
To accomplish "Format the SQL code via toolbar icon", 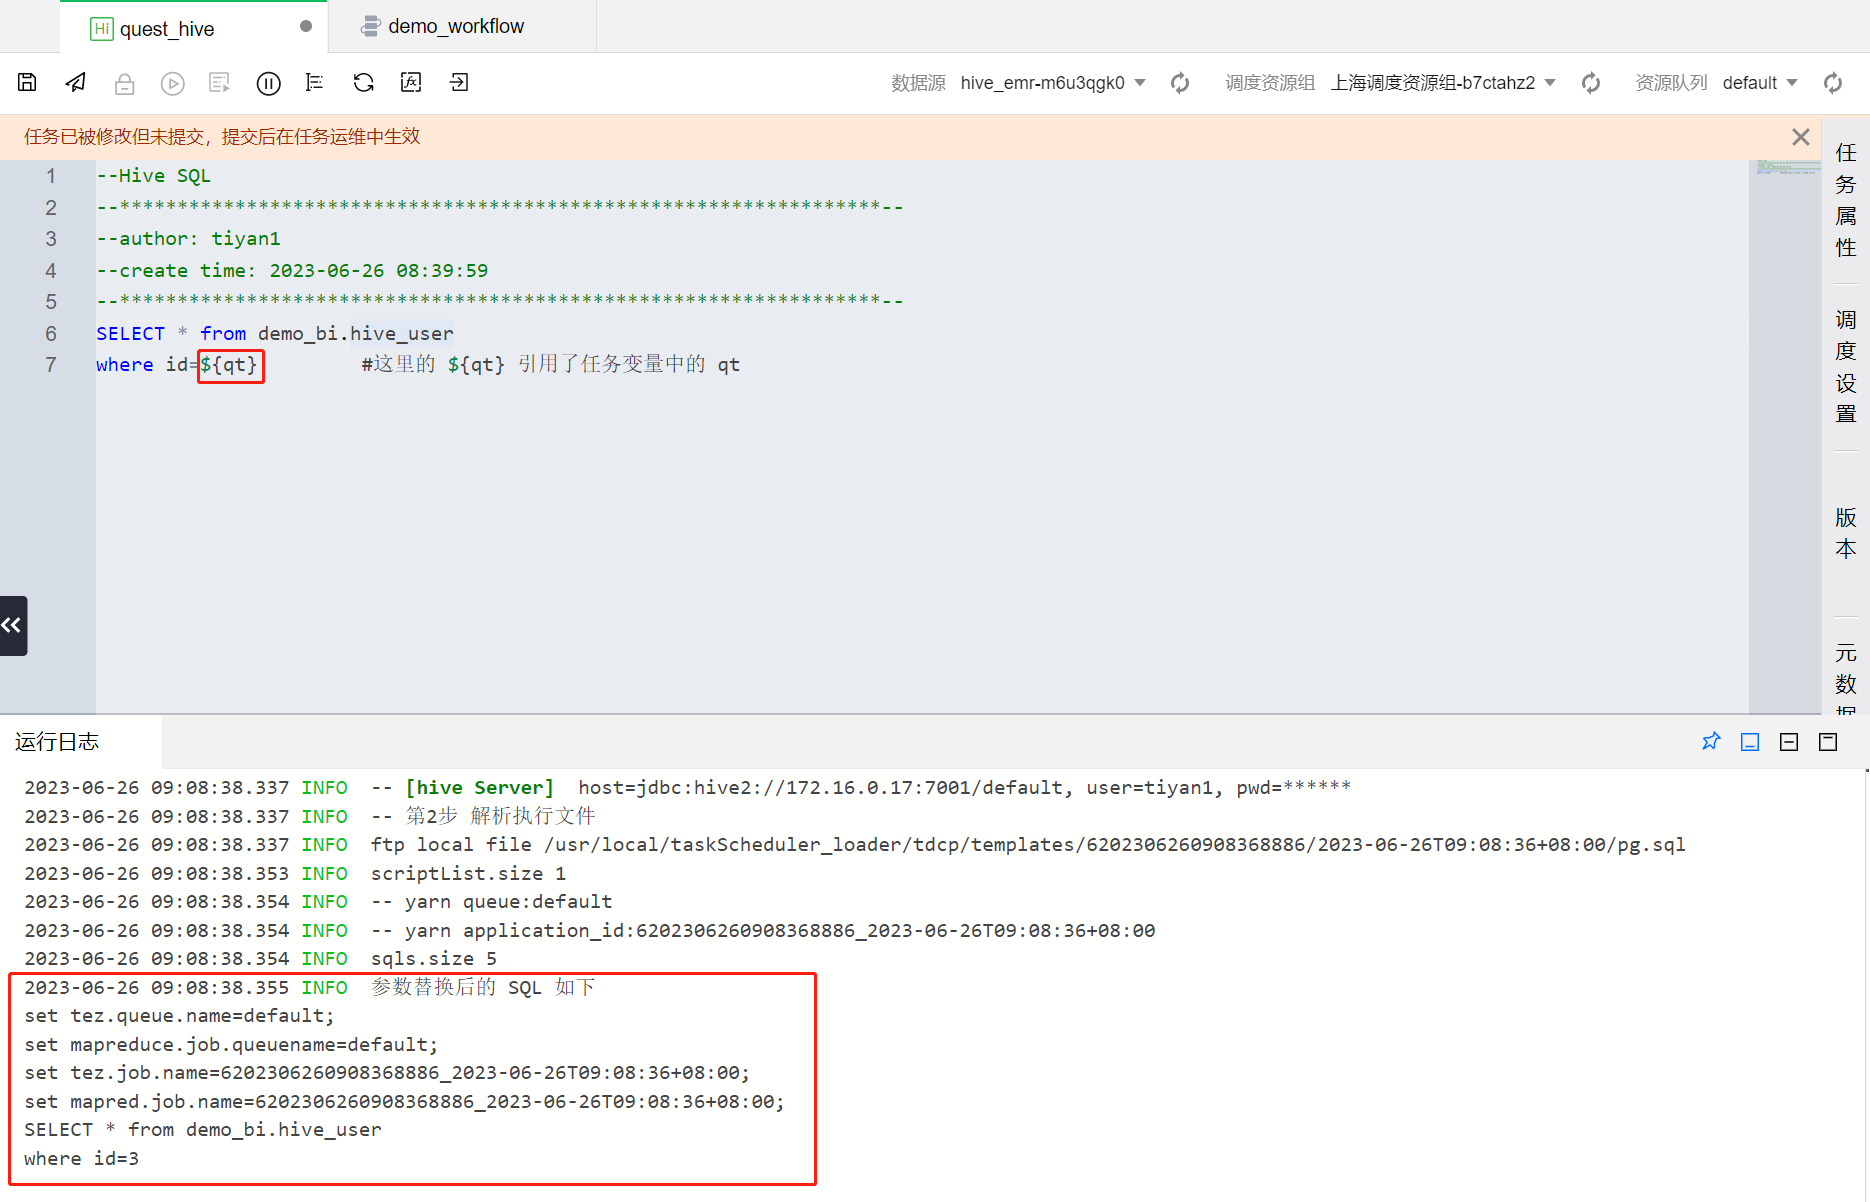I will (x=315, y=83).
